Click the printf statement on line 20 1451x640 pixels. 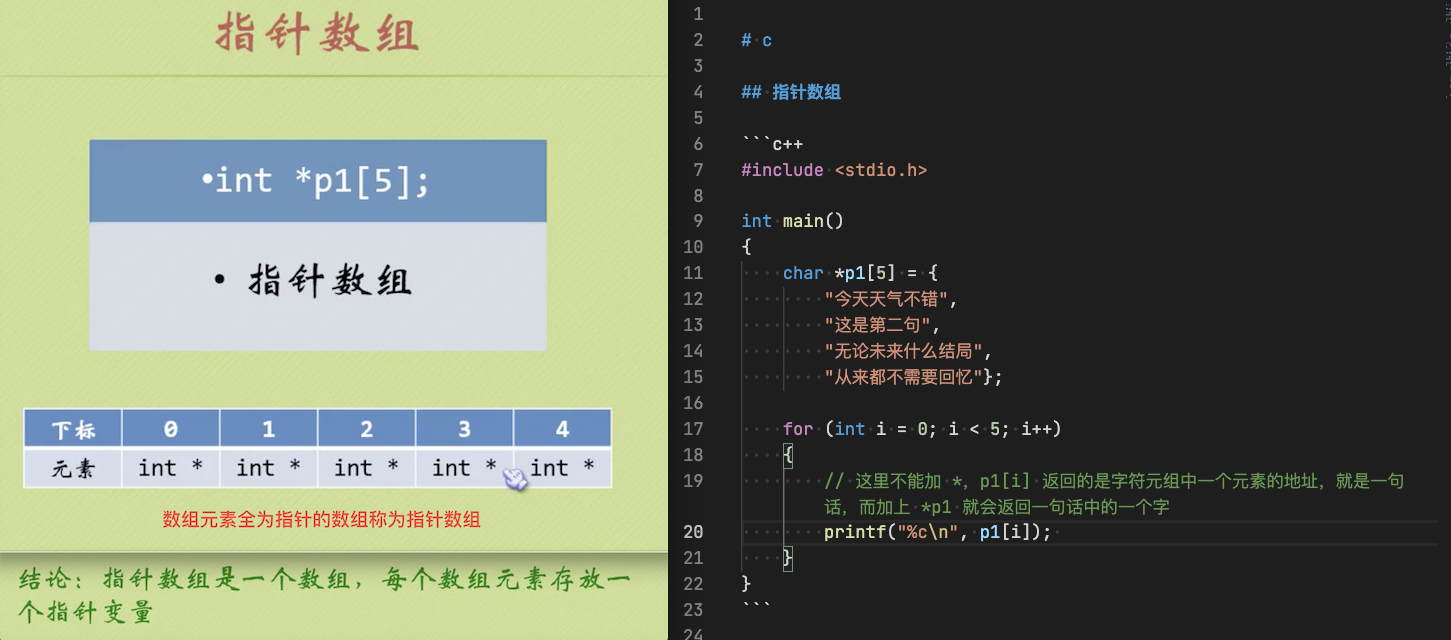pos(938,532)
